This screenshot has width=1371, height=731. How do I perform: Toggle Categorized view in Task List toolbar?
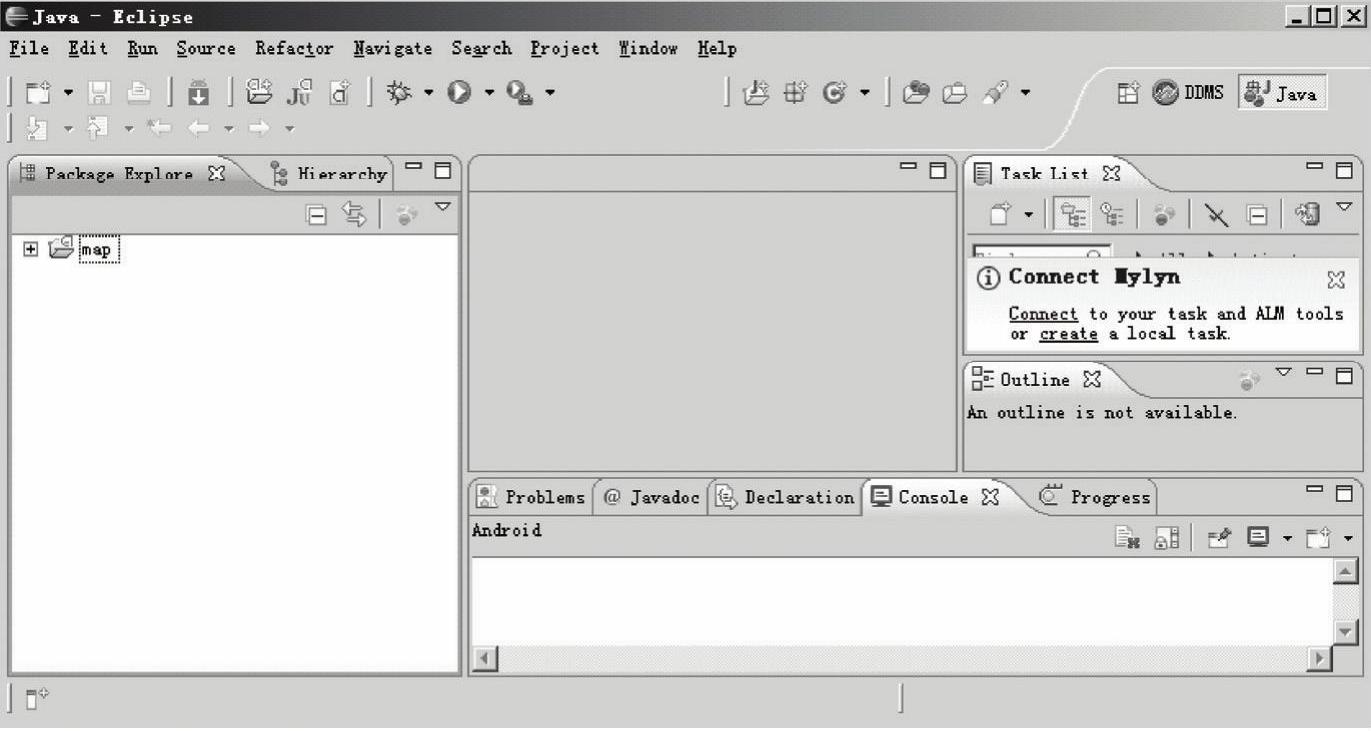pyautogui.click(x=1073, y=214)
